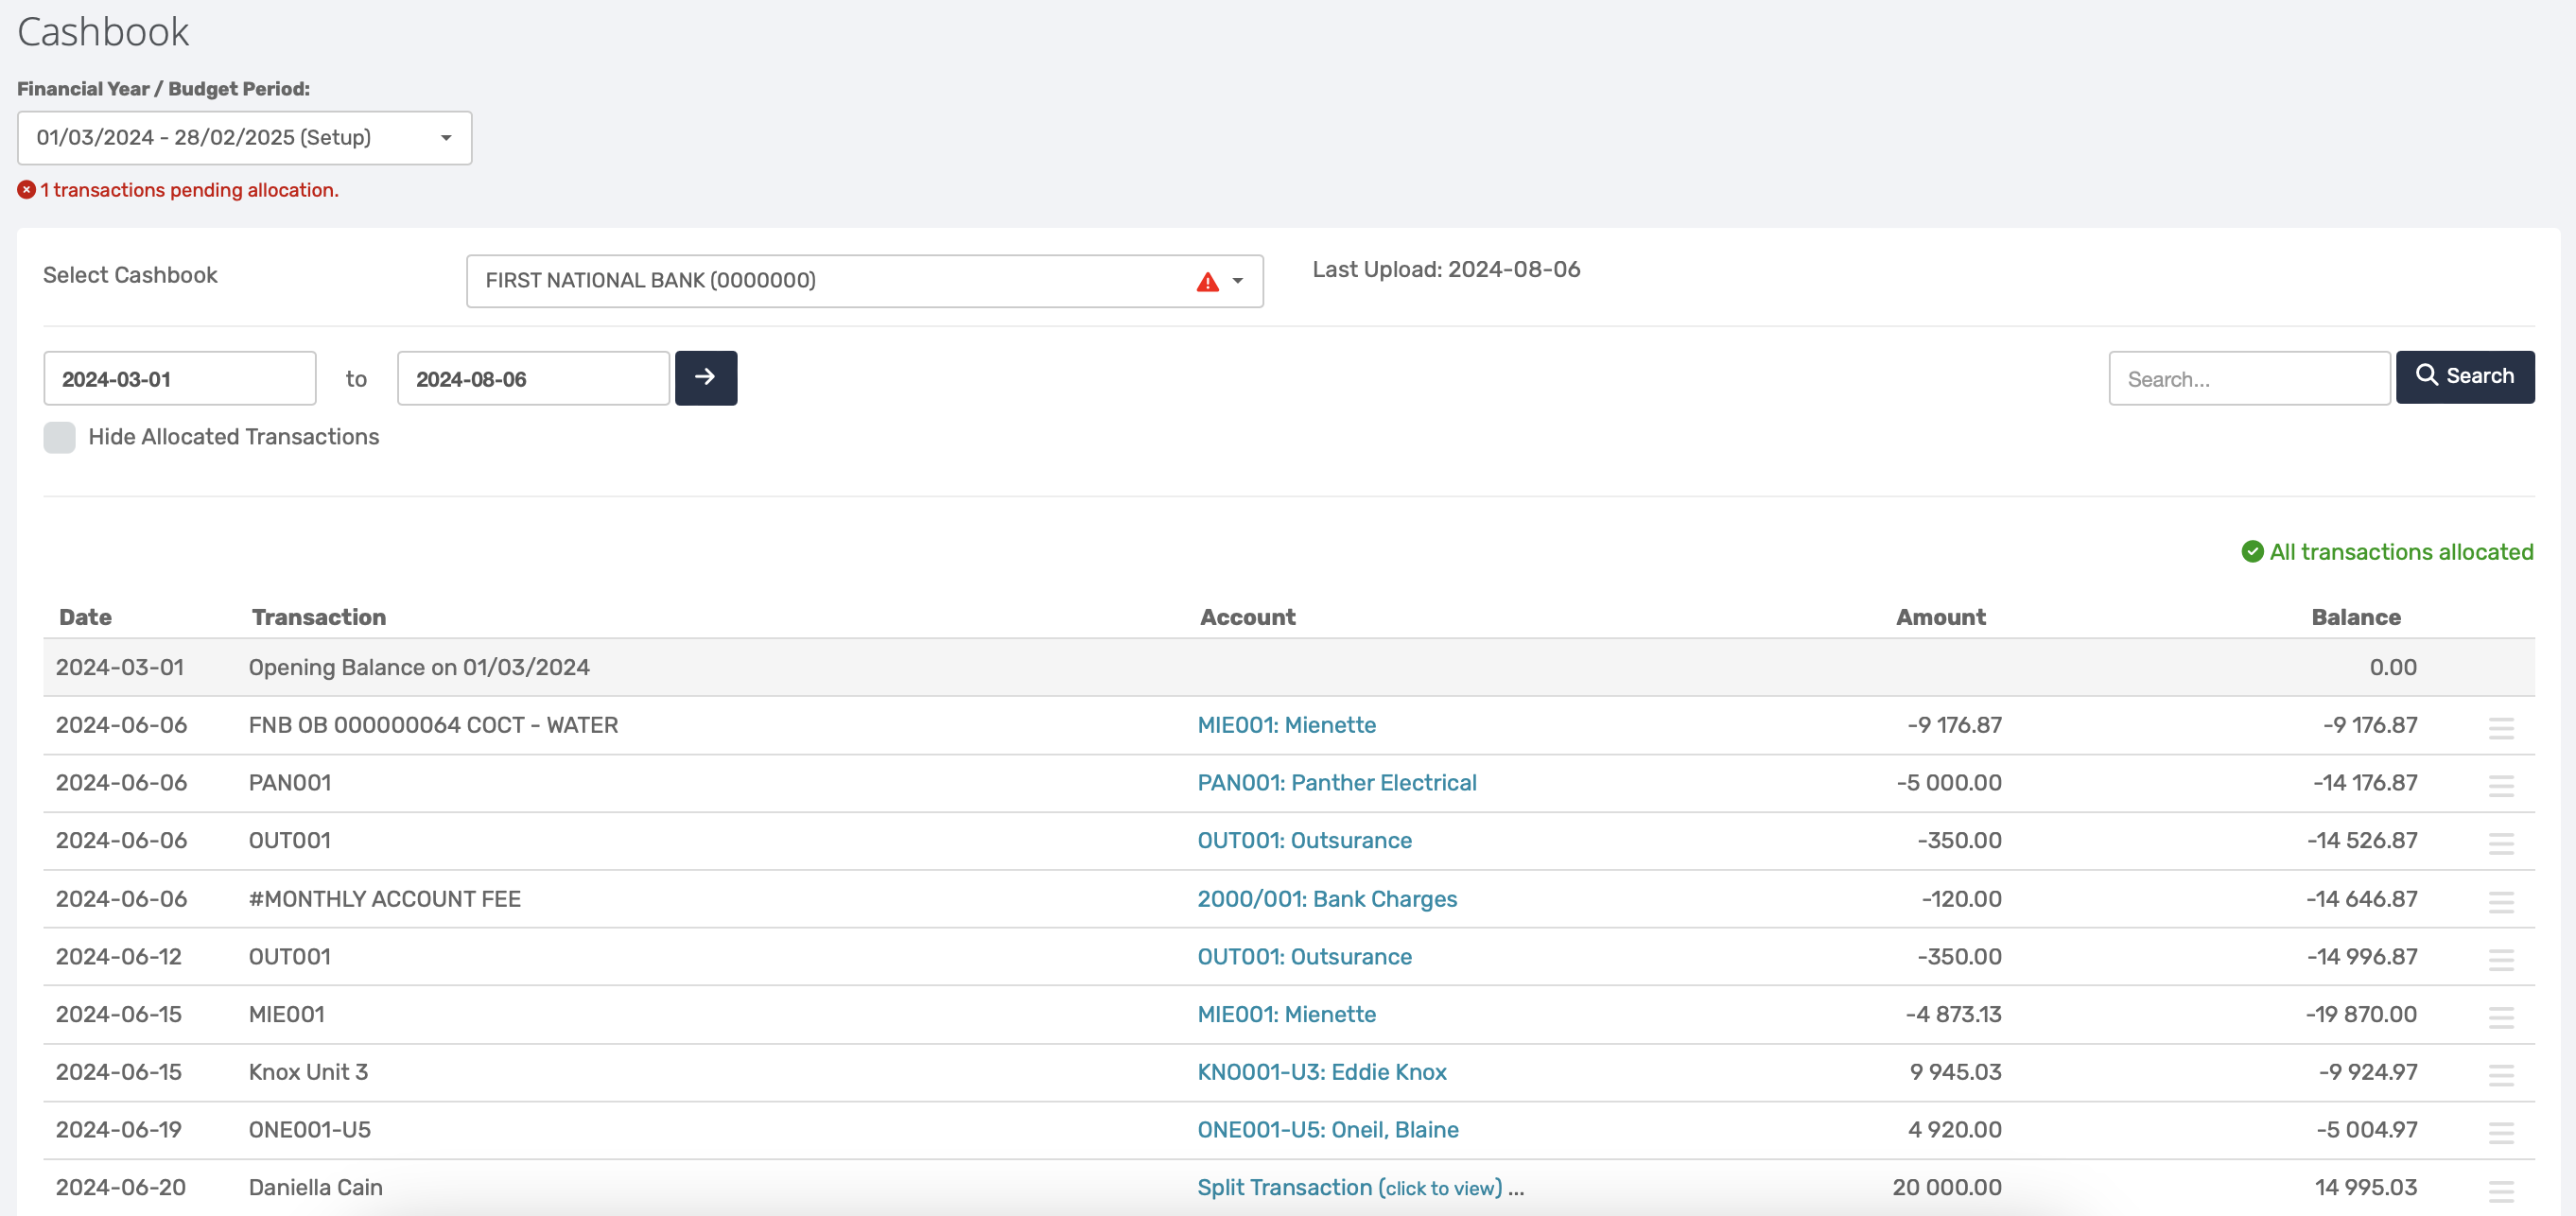The width and height of the screenshot is (2576, 1216).
Task: Click the date range go arrow button
Action: coord(705,378)
